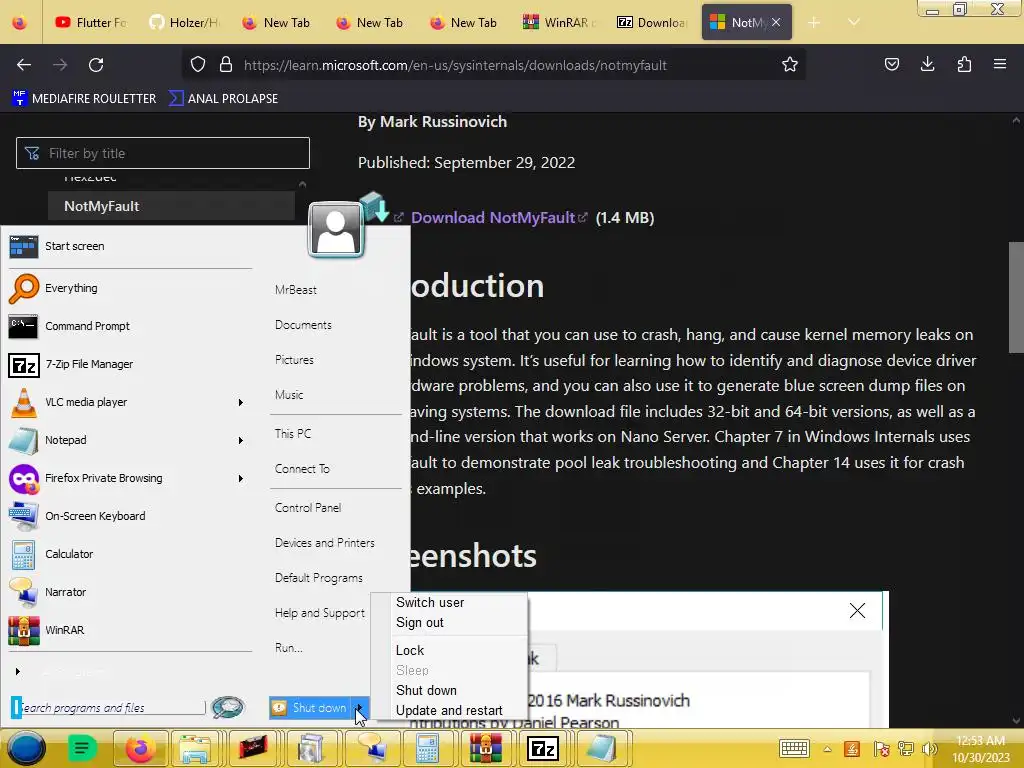Image resolution: width=1024 pixels, height=768 pixels.
Task: Click Download NotMyFault link
Action: pyautogui.click(x=493, y=217)
